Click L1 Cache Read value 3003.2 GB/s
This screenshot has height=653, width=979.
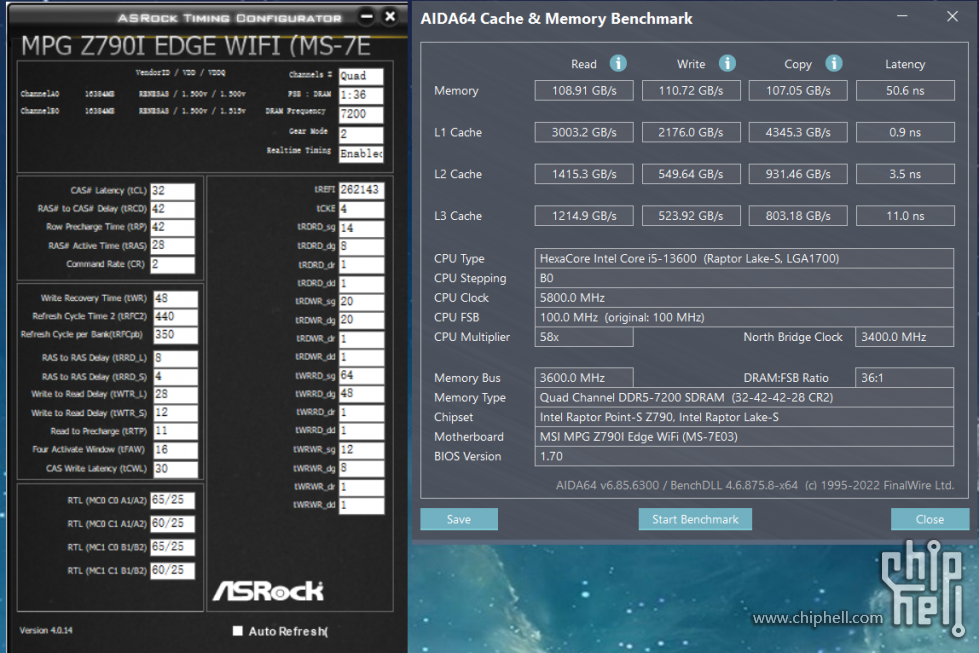(x=584, y=132)
